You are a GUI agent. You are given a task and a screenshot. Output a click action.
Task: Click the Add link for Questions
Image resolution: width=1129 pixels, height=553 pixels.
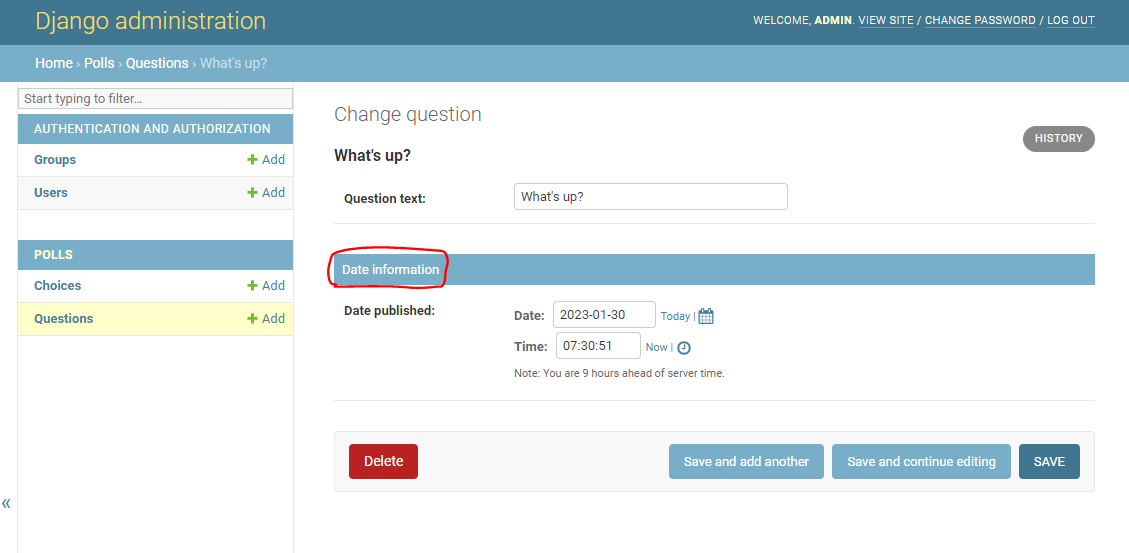266,318
